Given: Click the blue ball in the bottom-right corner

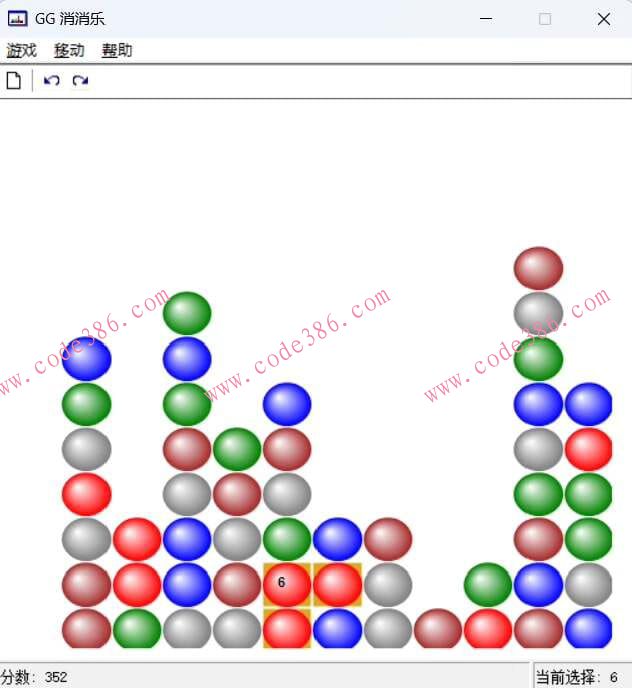Looking at the screenshot, I should pyautogui.click(x=589, y=629).
